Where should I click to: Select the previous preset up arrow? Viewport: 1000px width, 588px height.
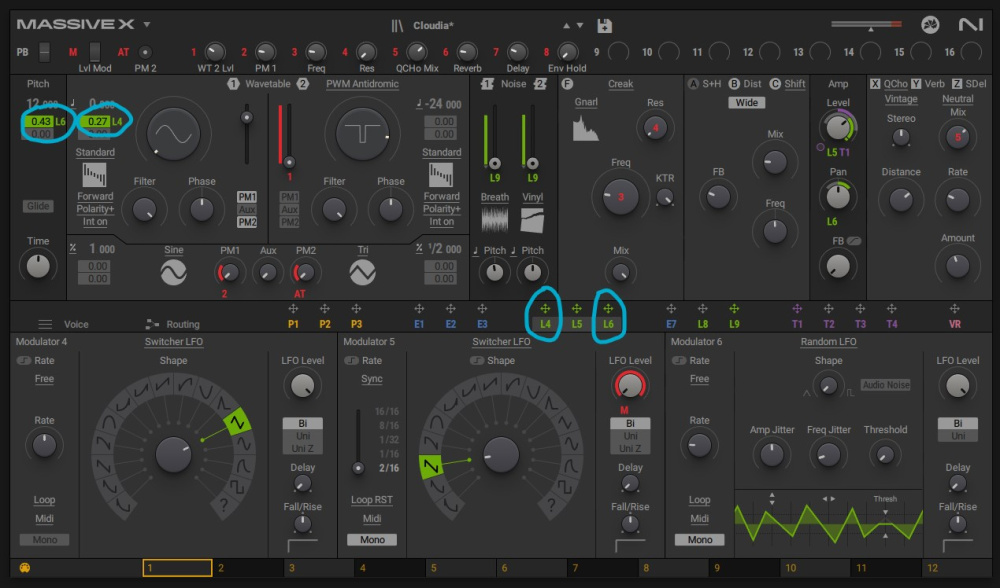coord(566,26)
